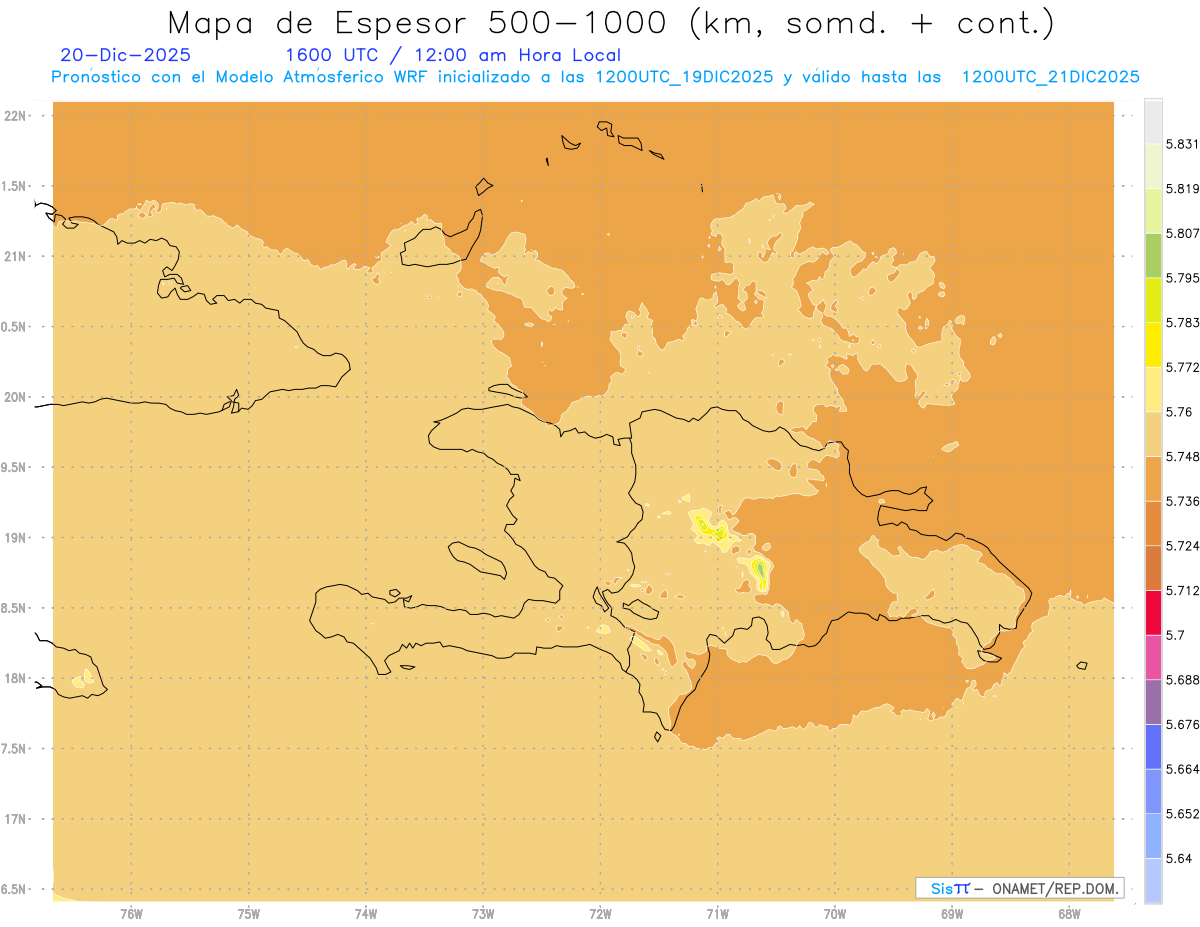
Task: Select the yellow-green swatch between 5.783 and 5.795
Action: tap(1153, 300)
